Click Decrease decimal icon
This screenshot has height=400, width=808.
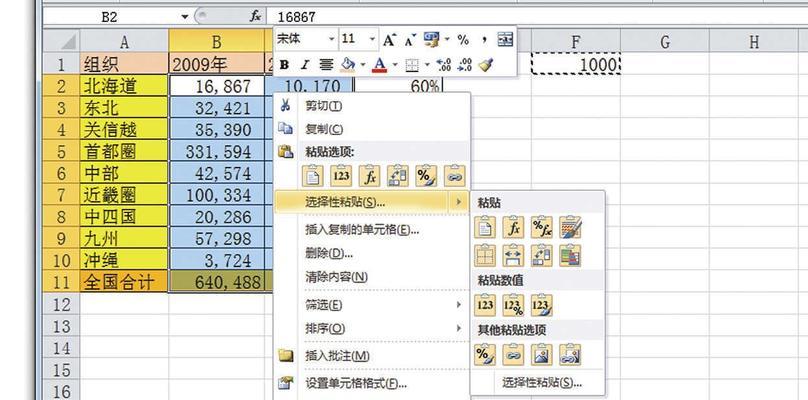[464, 64]
